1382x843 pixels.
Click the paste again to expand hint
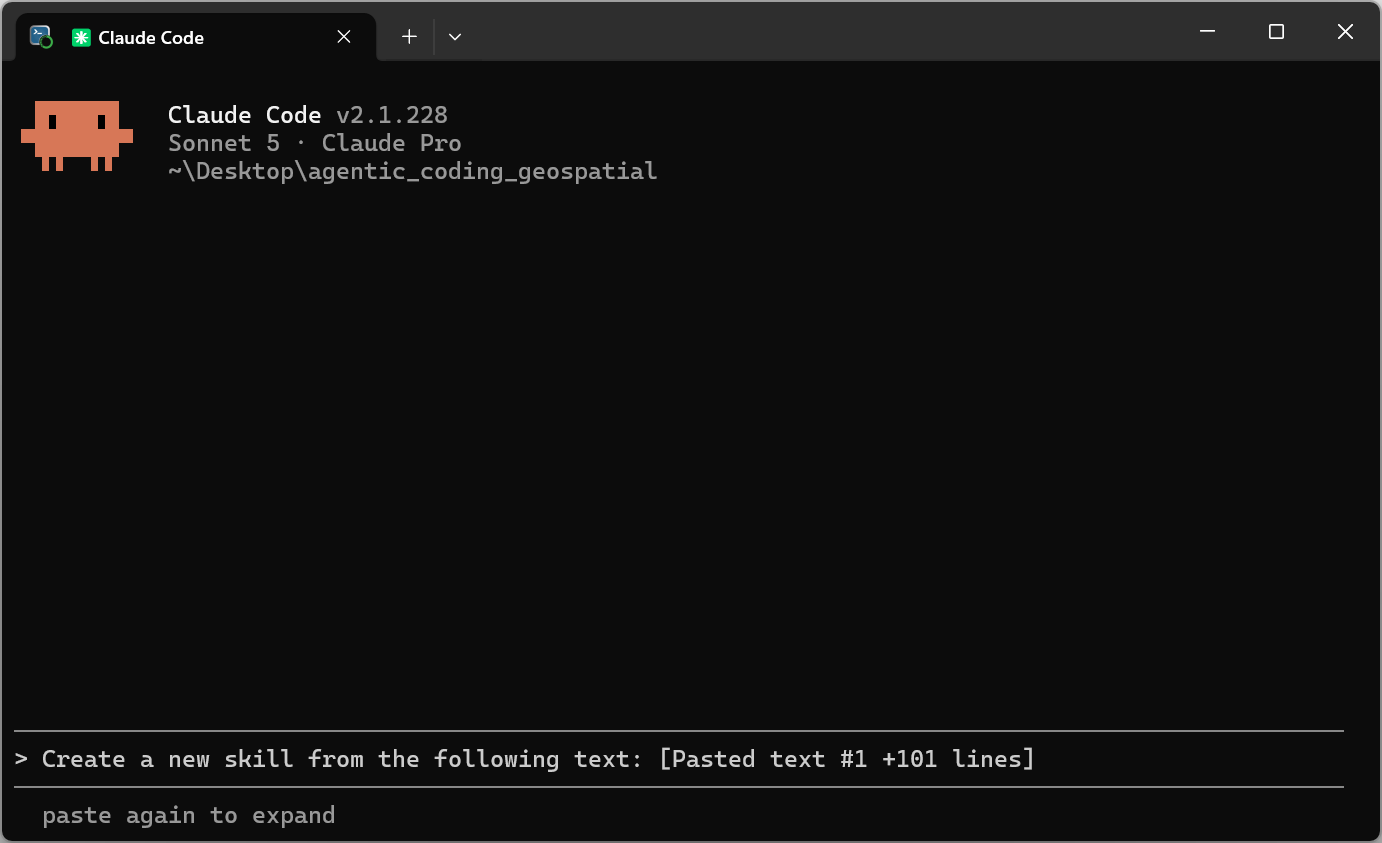pos(189,816)
